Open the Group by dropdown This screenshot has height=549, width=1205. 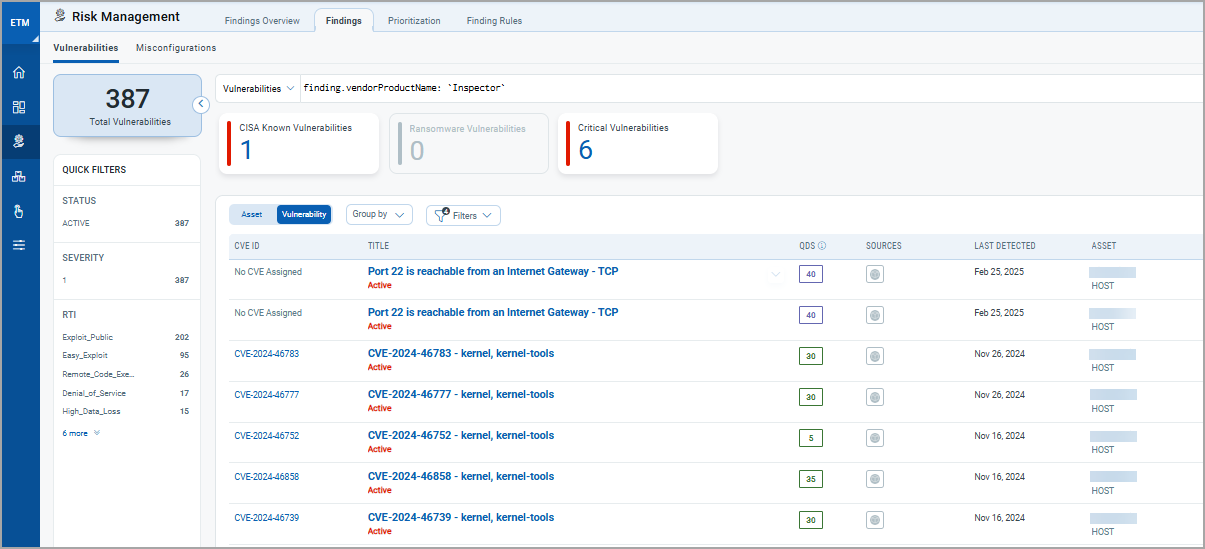[379, 215]
